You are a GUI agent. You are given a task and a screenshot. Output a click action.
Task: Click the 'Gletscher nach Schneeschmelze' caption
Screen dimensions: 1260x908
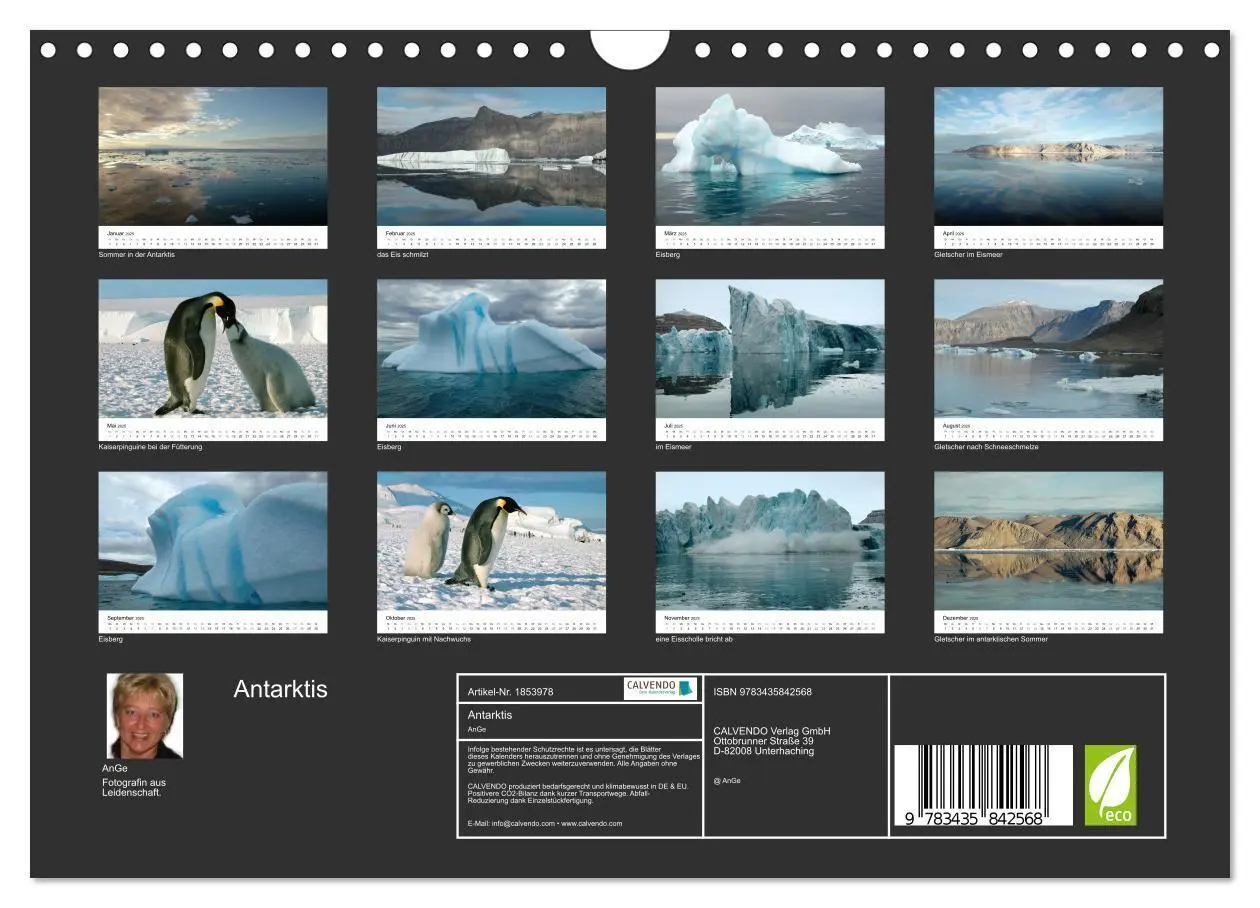click(x=986, y=447)
